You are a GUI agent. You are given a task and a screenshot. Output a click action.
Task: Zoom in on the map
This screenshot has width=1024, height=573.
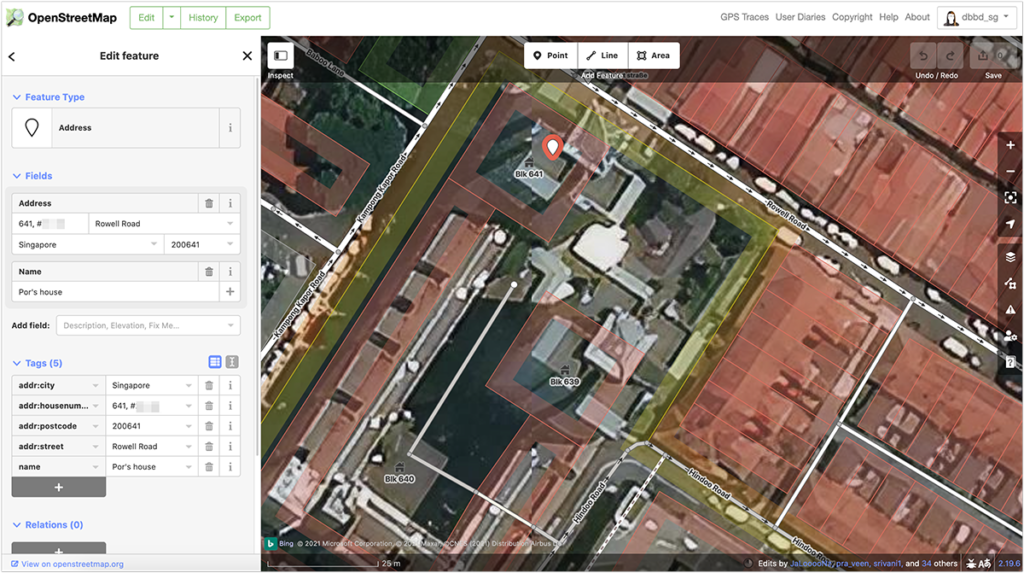pyautogui.click(x=1011, y=145)
